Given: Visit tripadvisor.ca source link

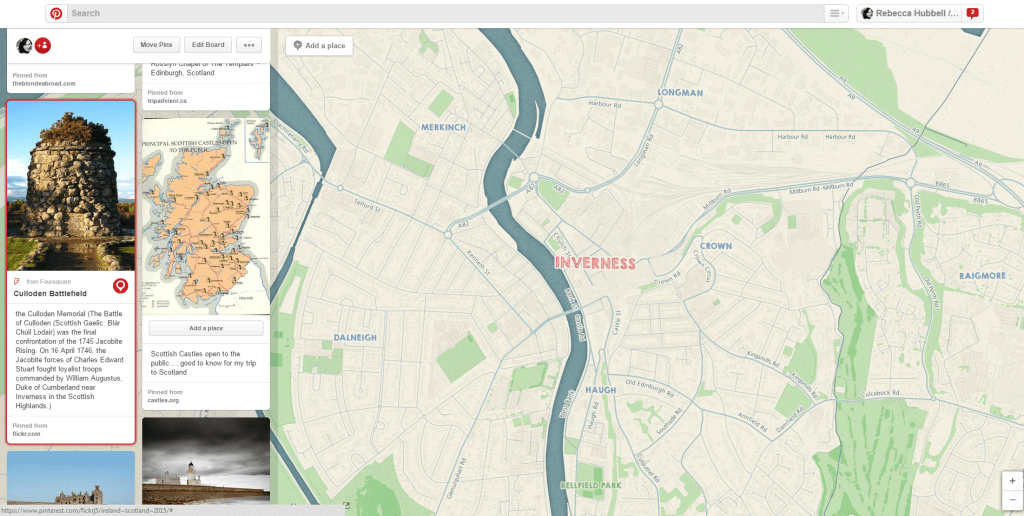Looking at the screenshot, I should coord(167,101).
